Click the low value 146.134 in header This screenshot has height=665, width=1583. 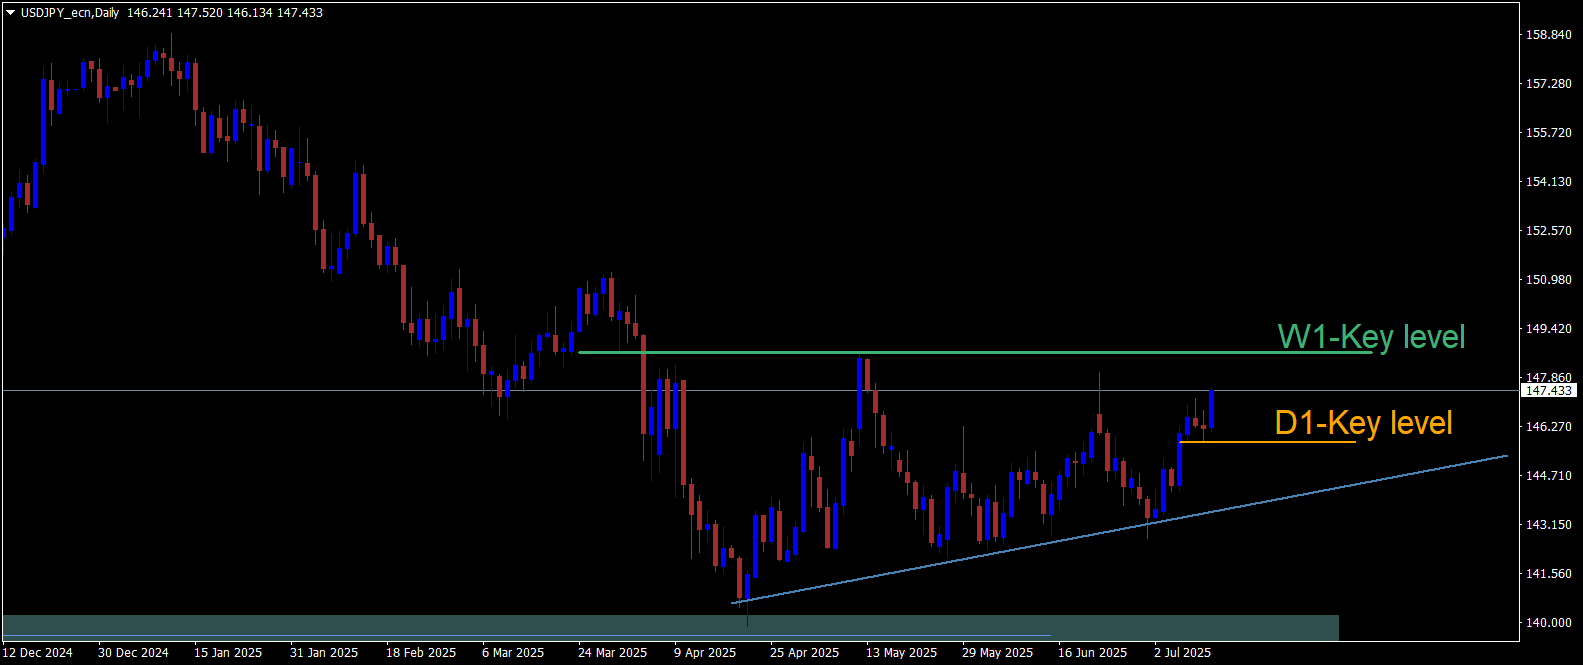coord(250,13)
